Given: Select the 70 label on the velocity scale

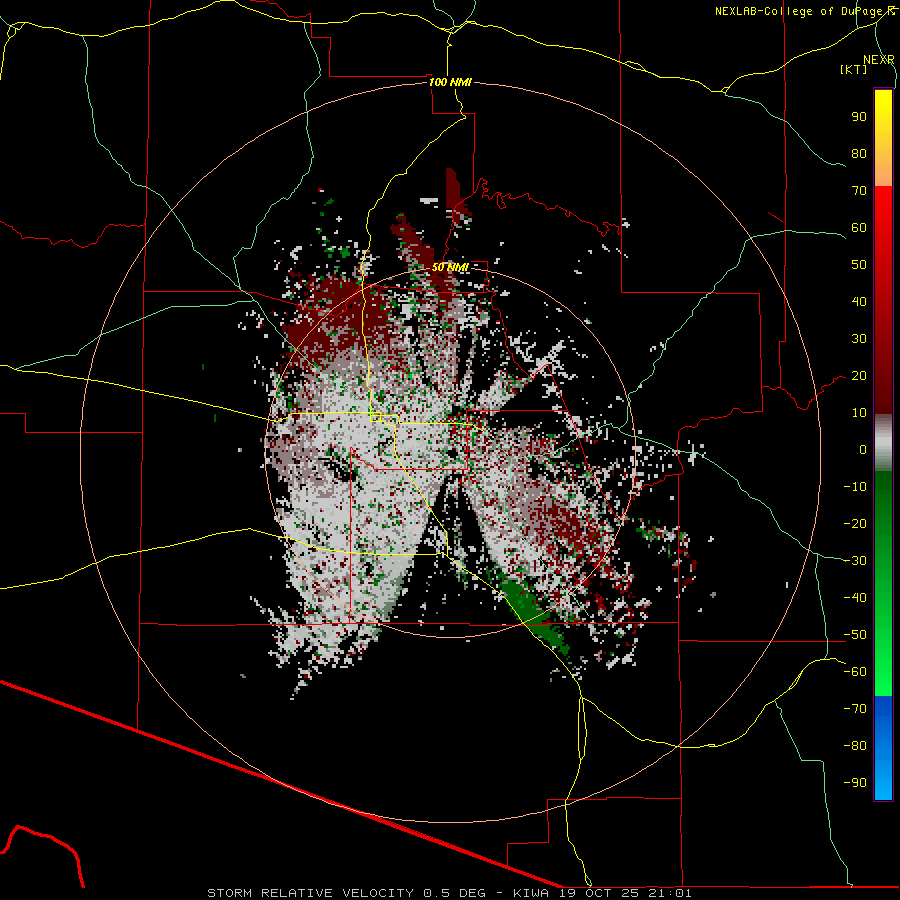Looking at the screenshot, I should point(859,191).
